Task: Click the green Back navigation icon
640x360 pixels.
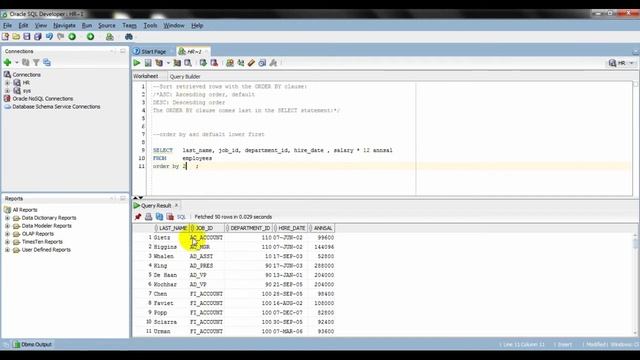Action: click(72, 37)
